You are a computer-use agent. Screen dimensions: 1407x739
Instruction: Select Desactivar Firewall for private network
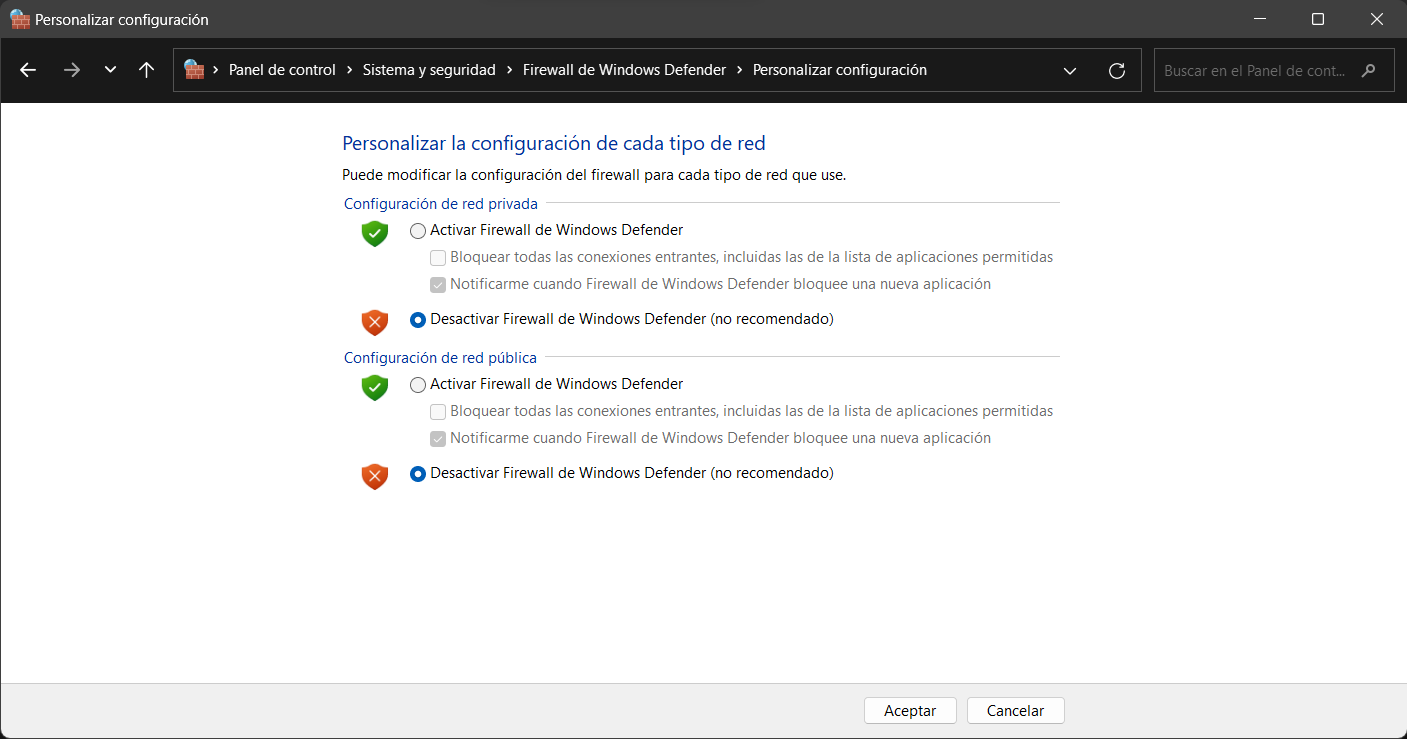click(418, 320)
